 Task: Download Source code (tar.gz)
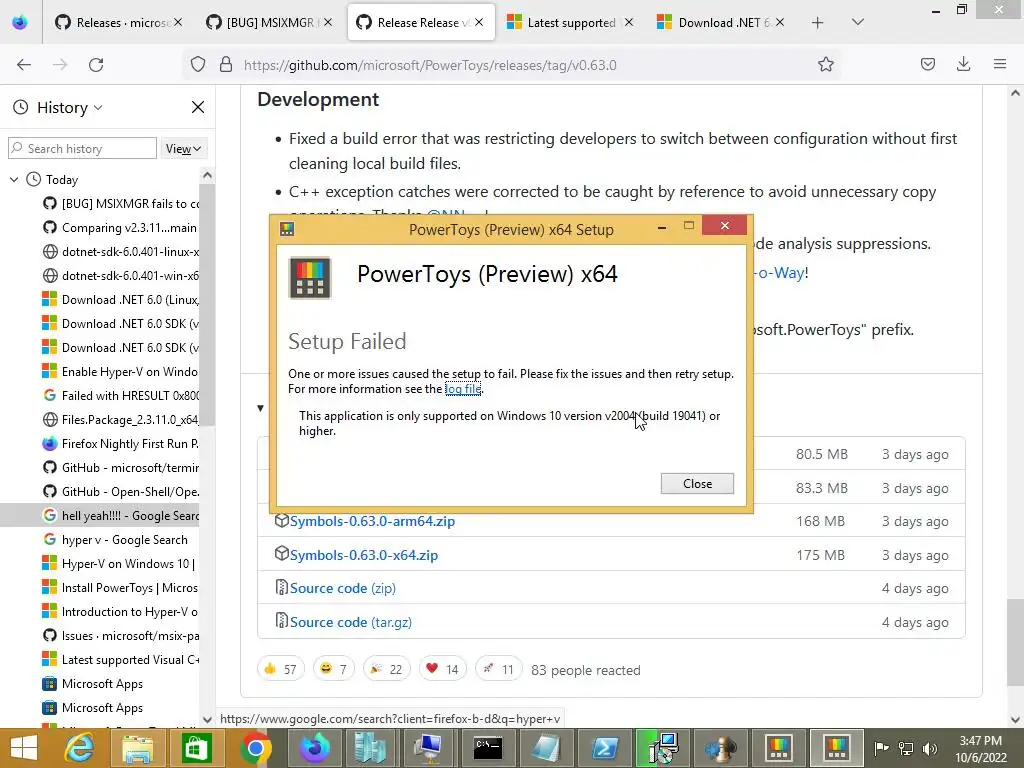point(351,622)
